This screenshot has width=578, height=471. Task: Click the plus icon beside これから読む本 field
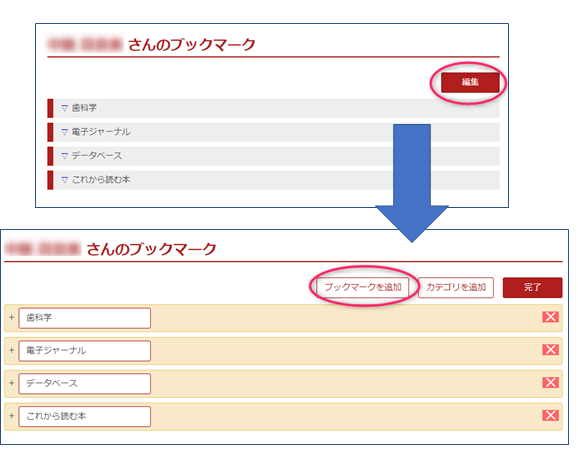coord(11,416)
